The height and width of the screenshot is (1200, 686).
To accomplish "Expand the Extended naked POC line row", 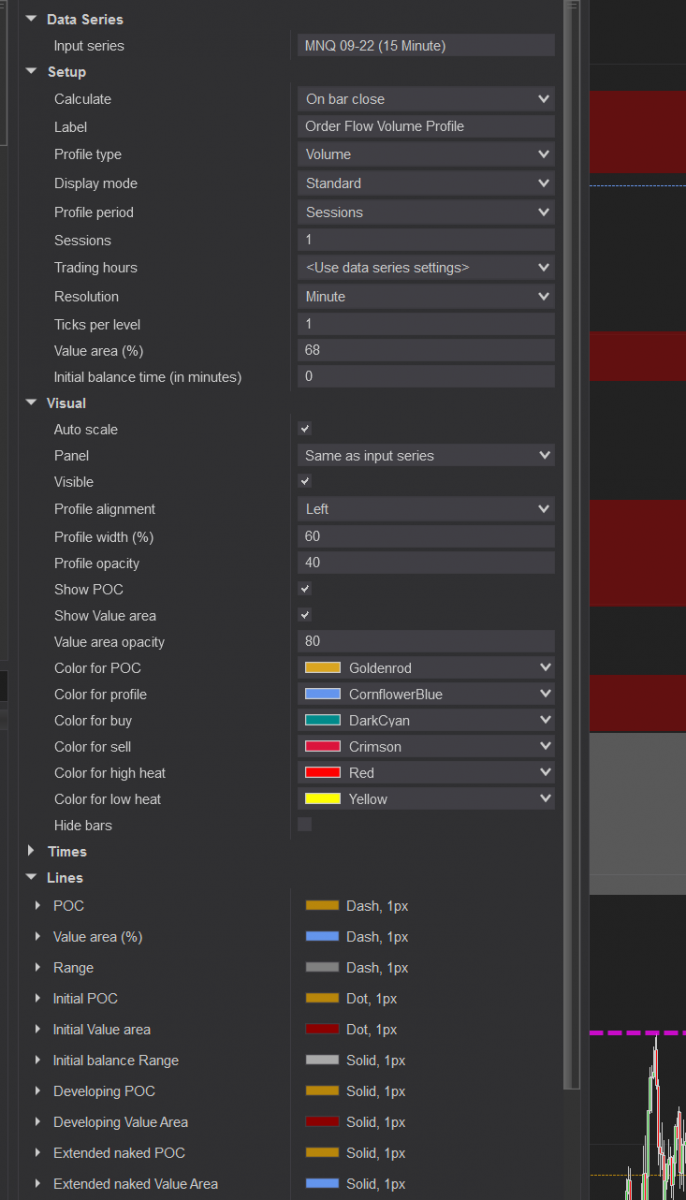I will click(39, 1153).
